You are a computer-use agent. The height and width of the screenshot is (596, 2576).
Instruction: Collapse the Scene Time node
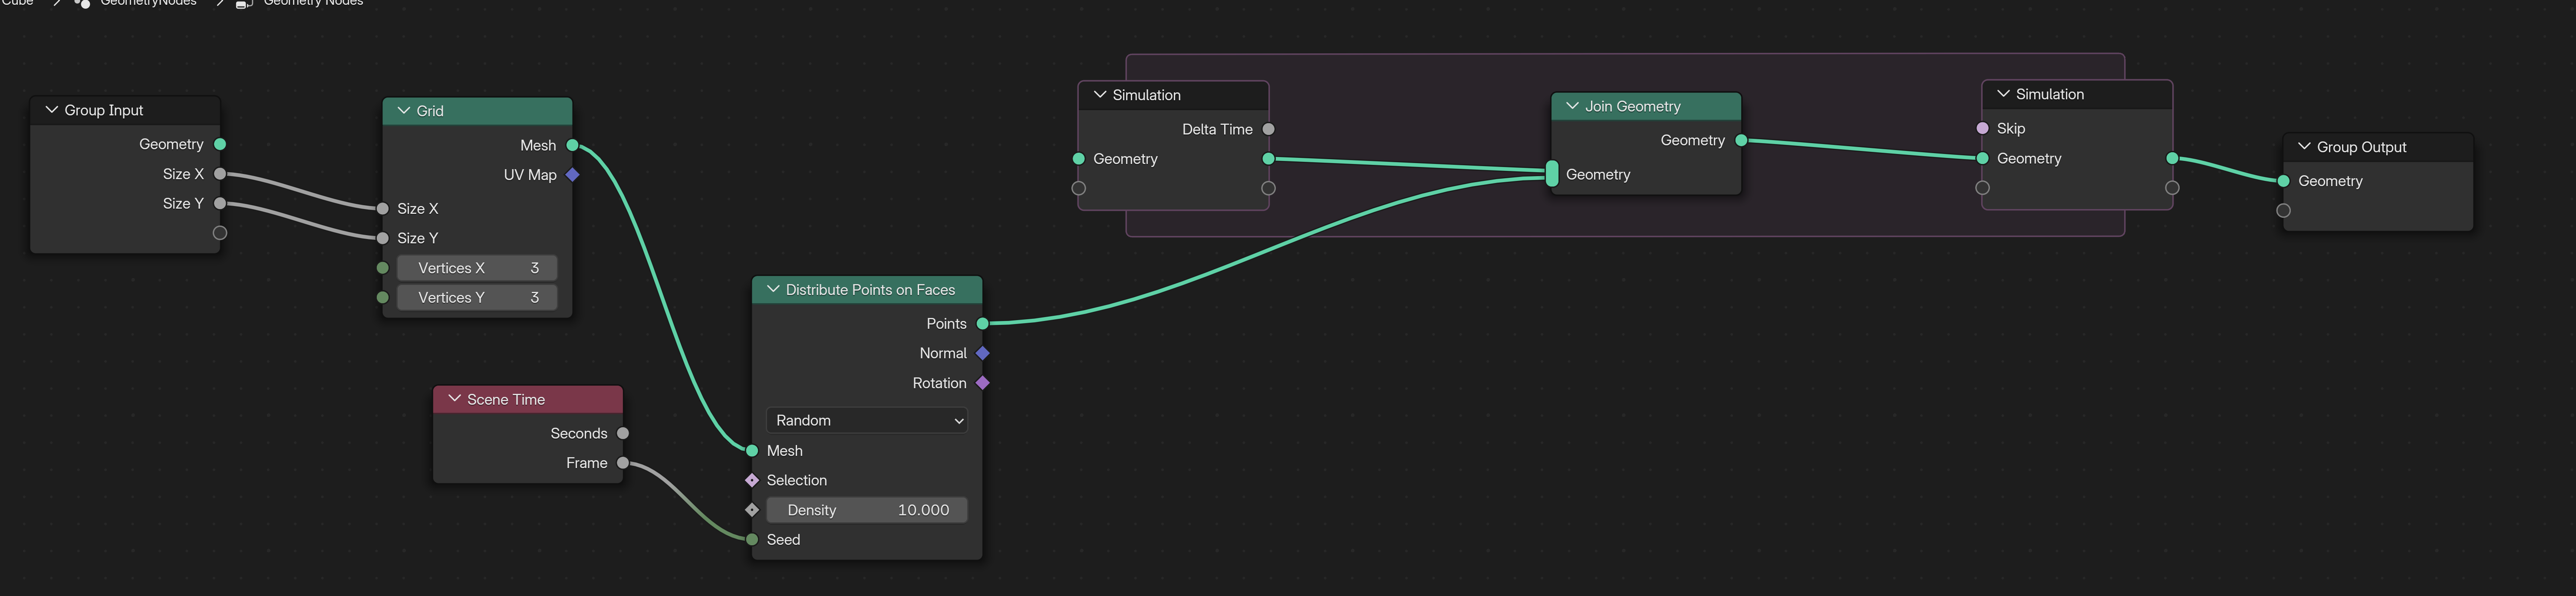click(x=454, y=399)
